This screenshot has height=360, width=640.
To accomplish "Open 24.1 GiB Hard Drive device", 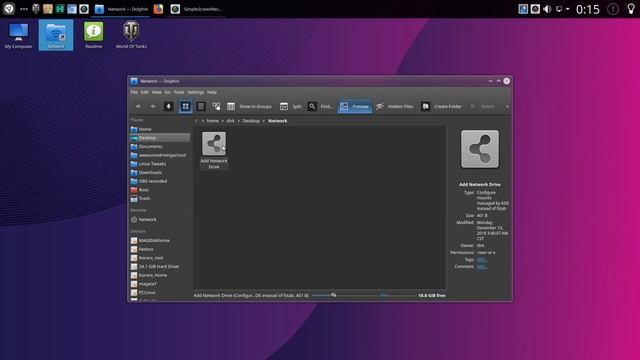I will pyautogui.click(x=160, y=267).
